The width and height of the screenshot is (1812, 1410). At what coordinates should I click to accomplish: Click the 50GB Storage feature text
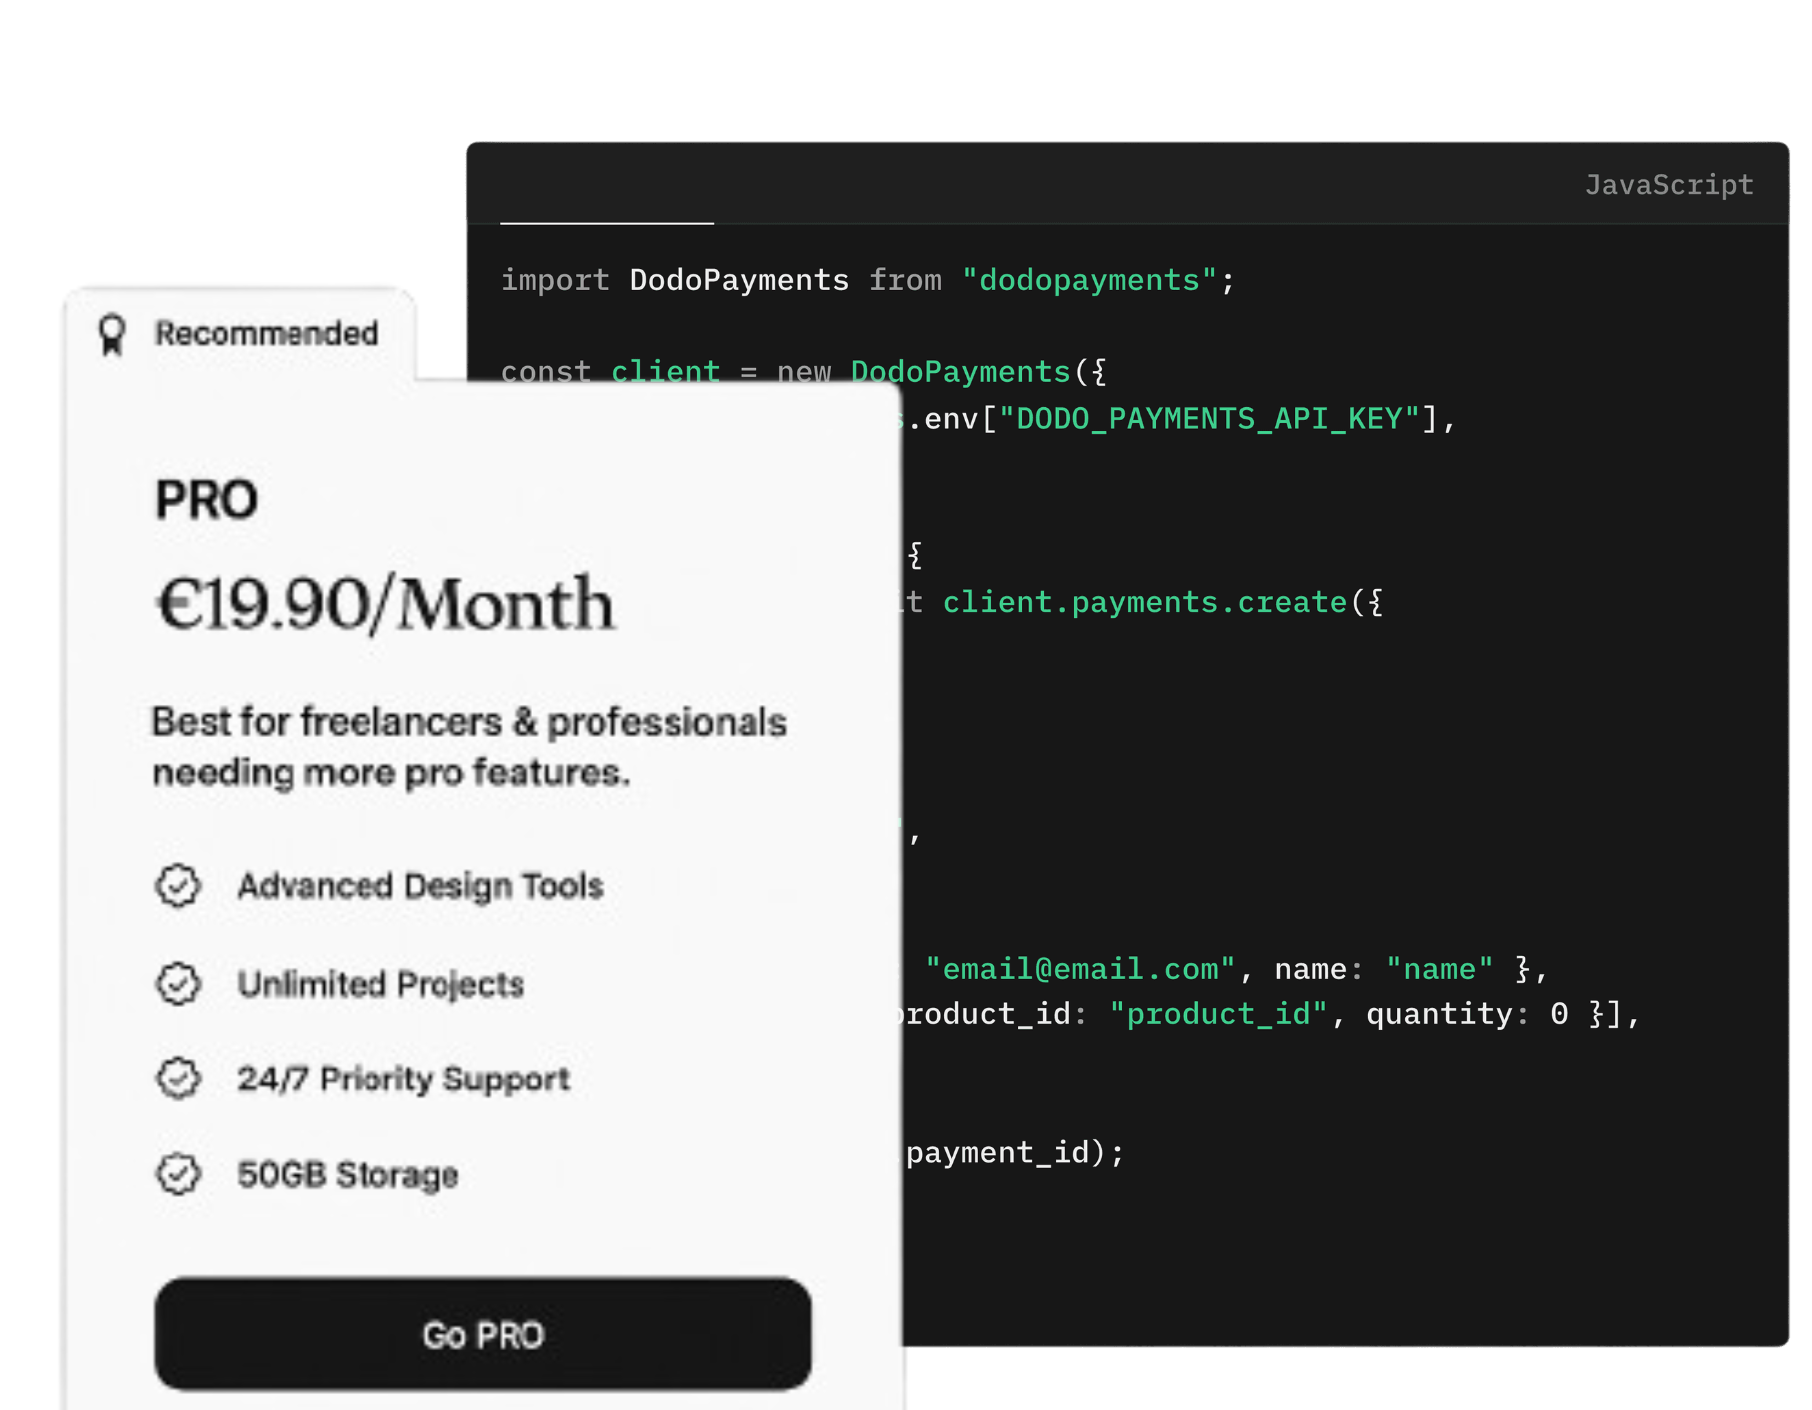point(347,1175)
